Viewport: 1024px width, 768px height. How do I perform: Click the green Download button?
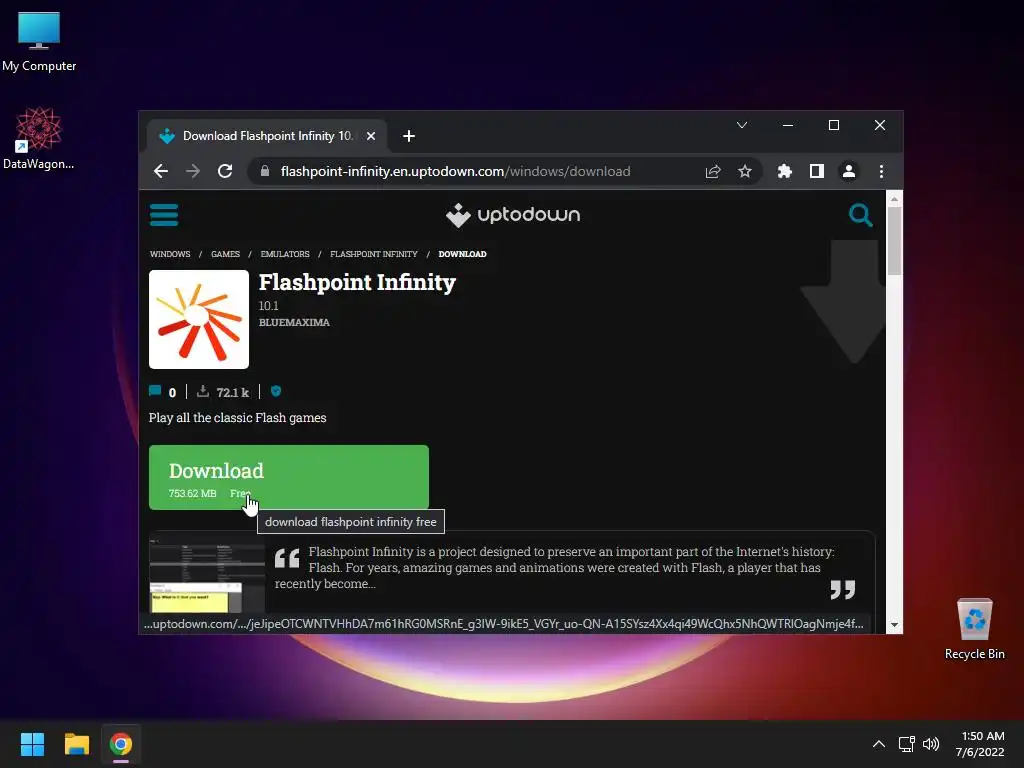point(289,477)
